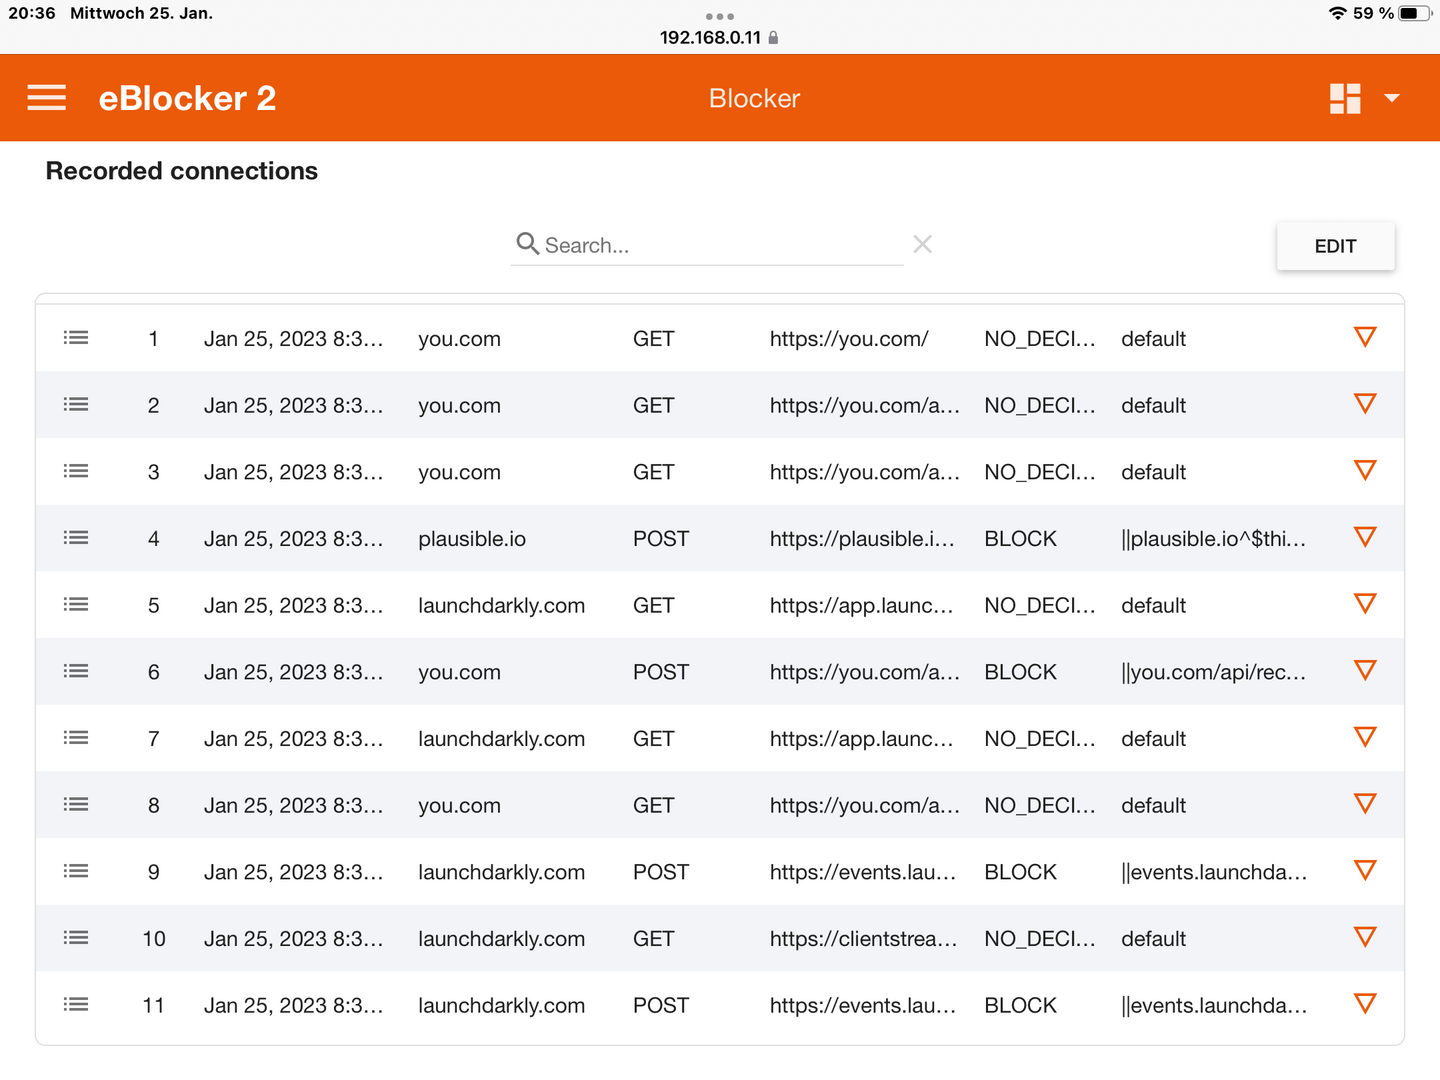1440x1080 pixels.
Task: Tap the Wi-Fi status icon
Action: pos(1338,13)
